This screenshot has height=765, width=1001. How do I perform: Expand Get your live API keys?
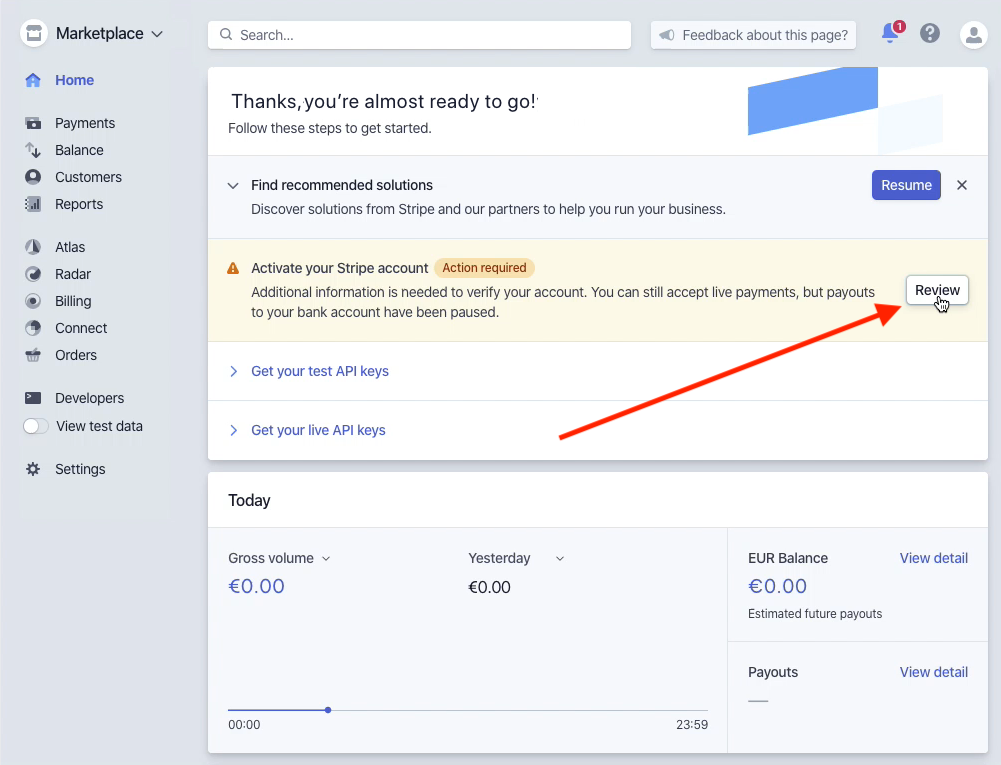(x=317, y=429)
